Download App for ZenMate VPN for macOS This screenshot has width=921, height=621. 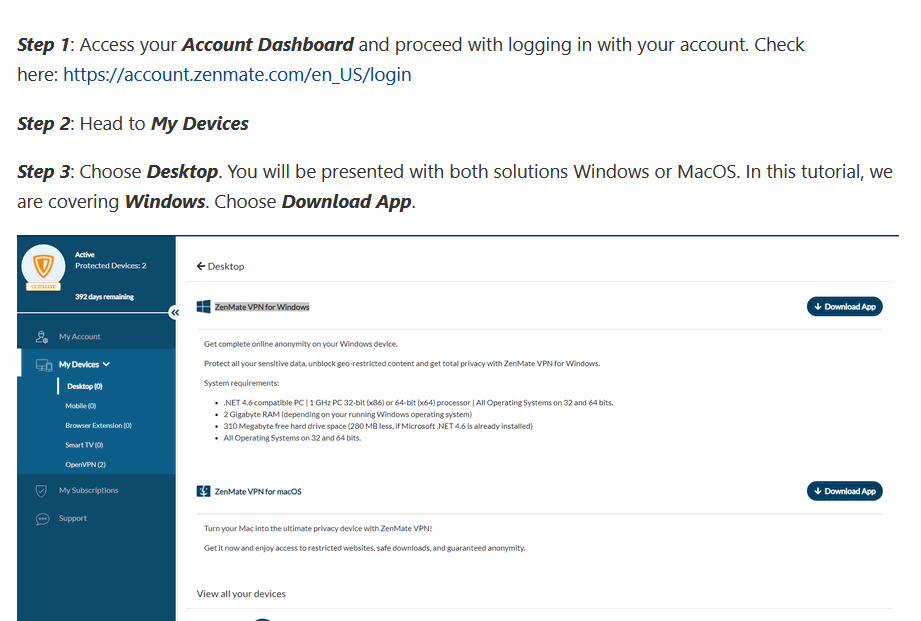844,491
